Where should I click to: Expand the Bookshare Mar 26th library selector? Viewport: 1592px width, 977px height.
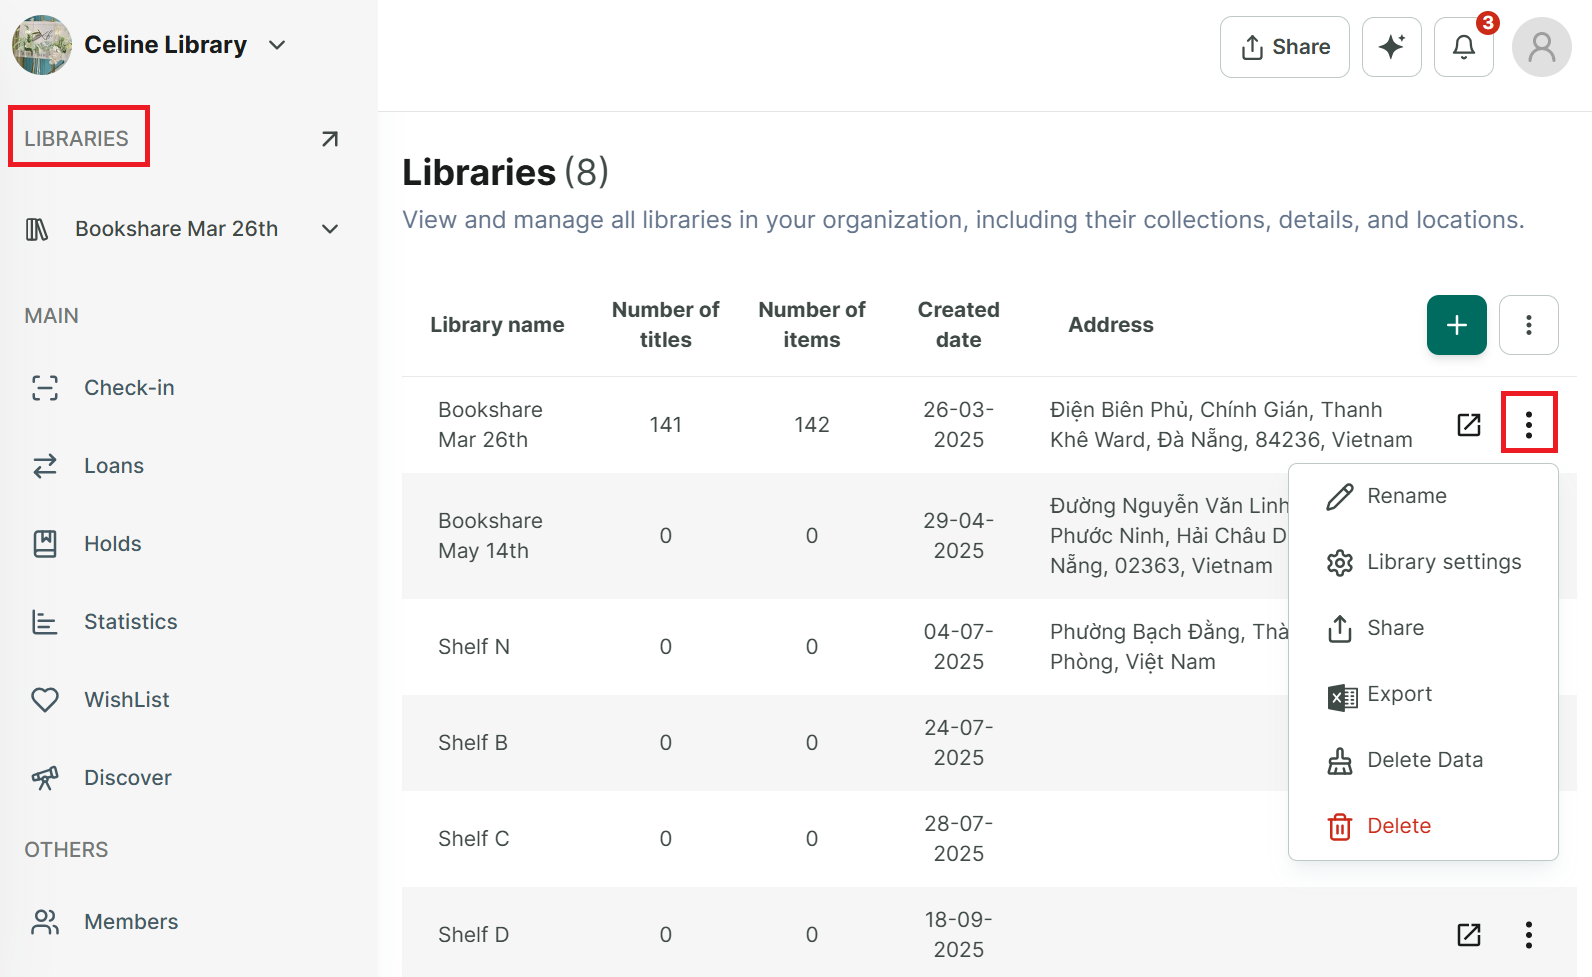pos(329,229)
